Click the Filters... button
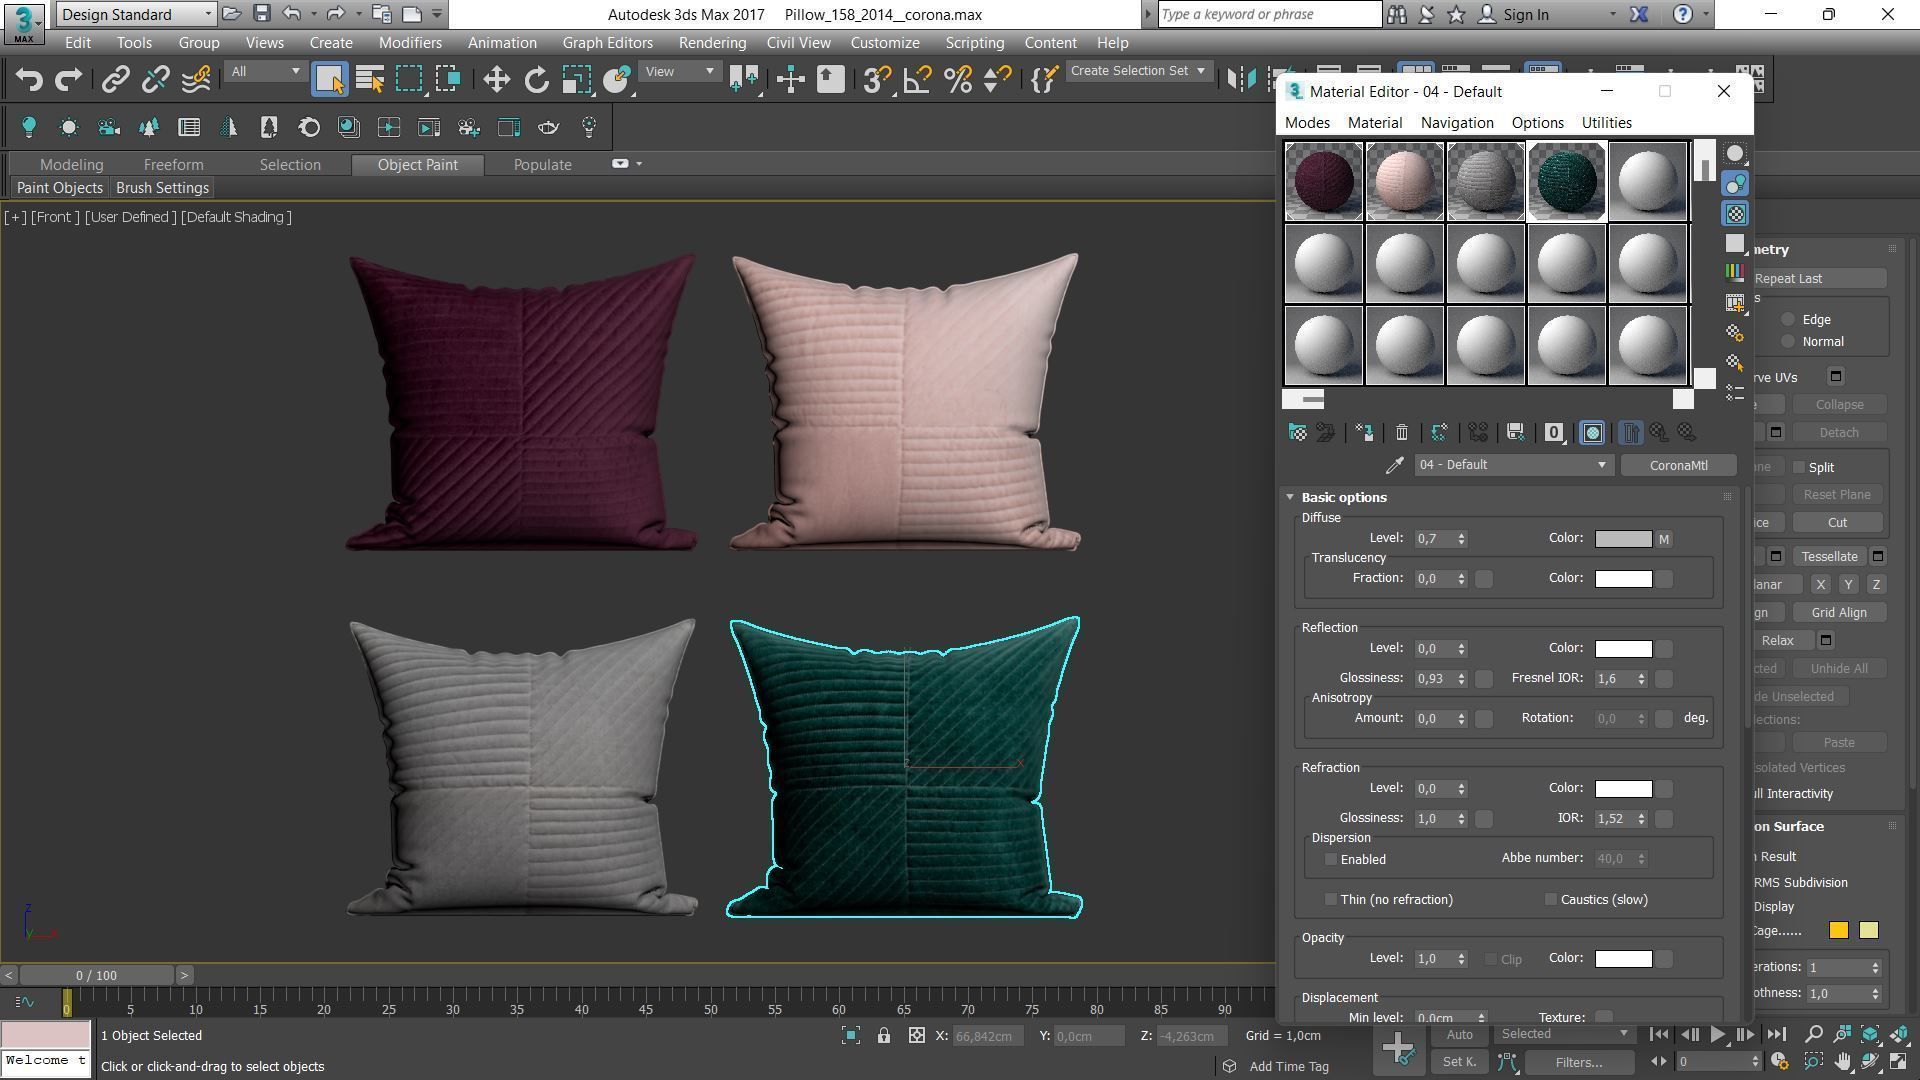 tap(1579, 1062)
